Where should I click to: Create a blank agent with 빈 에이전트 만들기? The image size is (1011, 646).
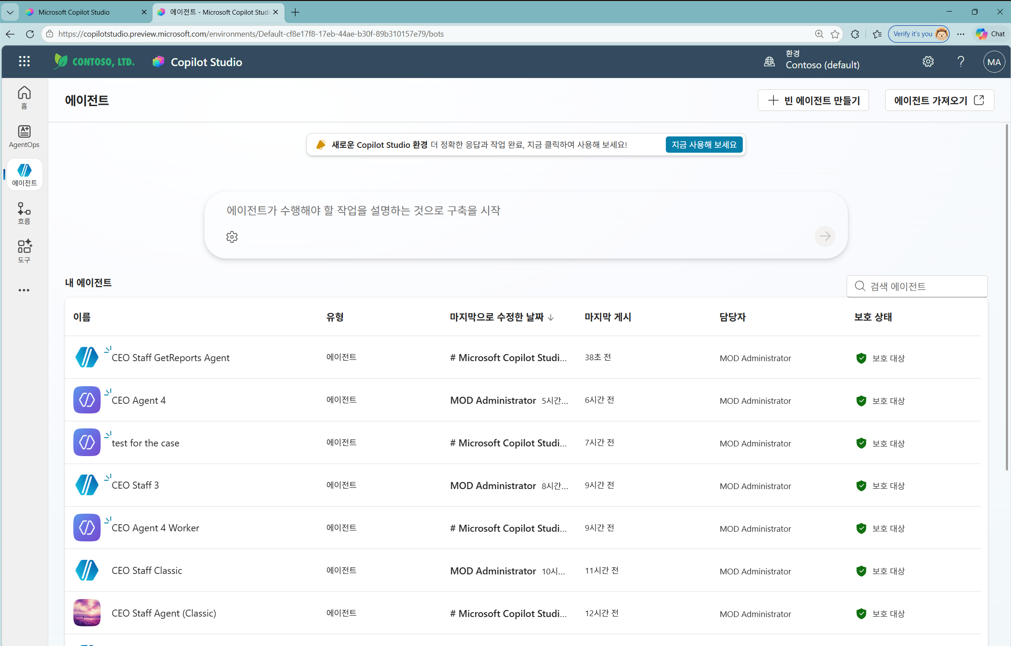[813, 100]
